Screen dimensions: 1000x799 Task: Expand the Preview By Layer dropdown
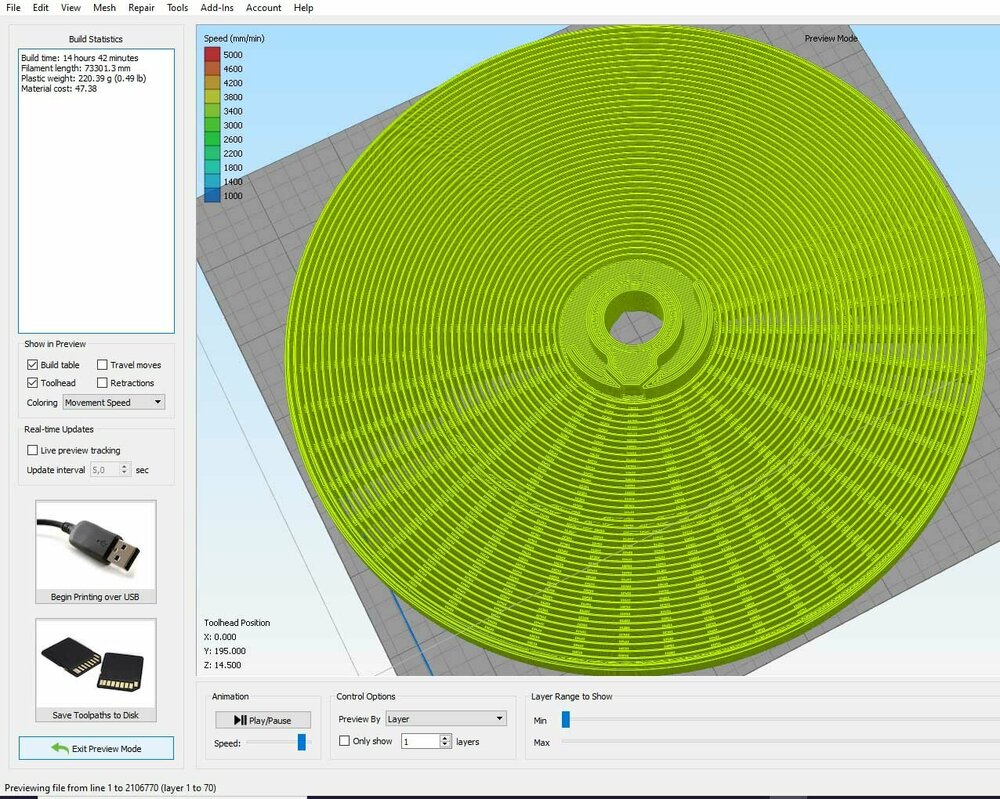pos(445,719)
